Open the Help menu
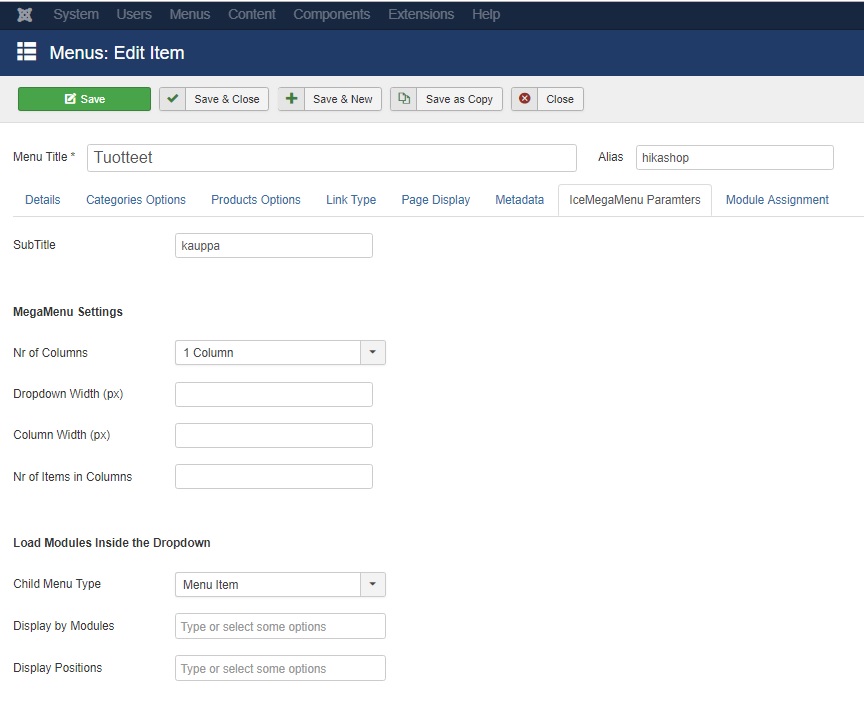Image resolution: width=864 pixels, height=715 pixels. click(x=486, y=14)
